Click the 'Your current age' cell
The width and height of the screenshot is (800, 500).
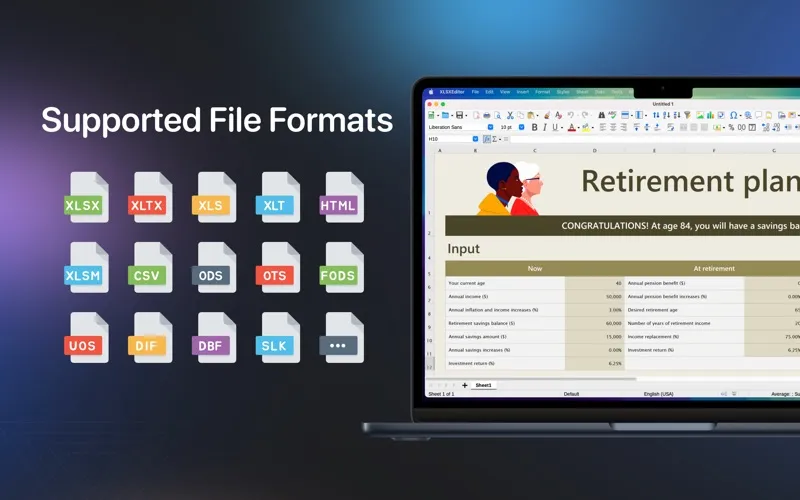(506, 283)
